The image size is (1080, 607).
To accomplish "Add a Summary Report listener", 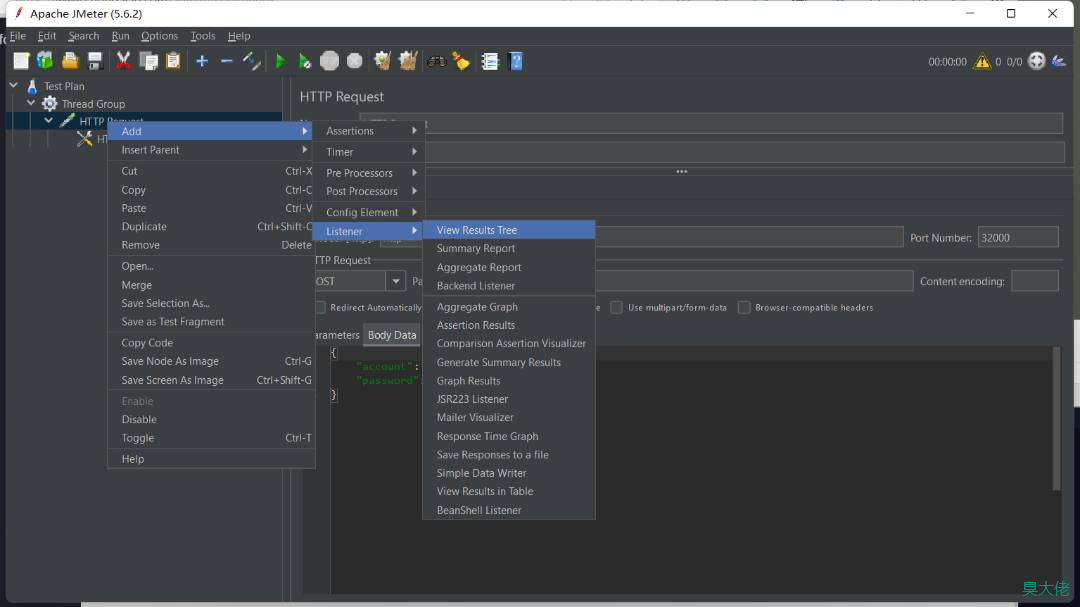I will pos(508,248).
